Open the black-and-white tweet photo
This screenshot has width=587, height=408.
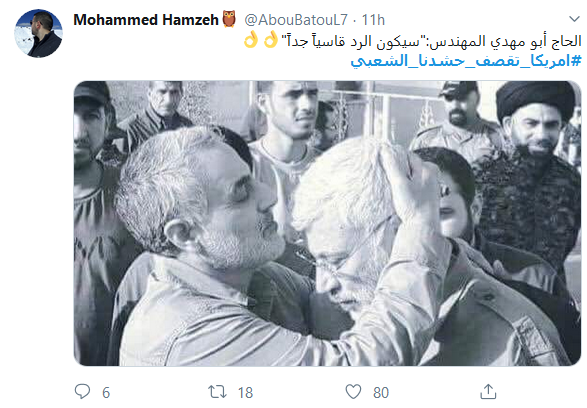tap(327, 223)
